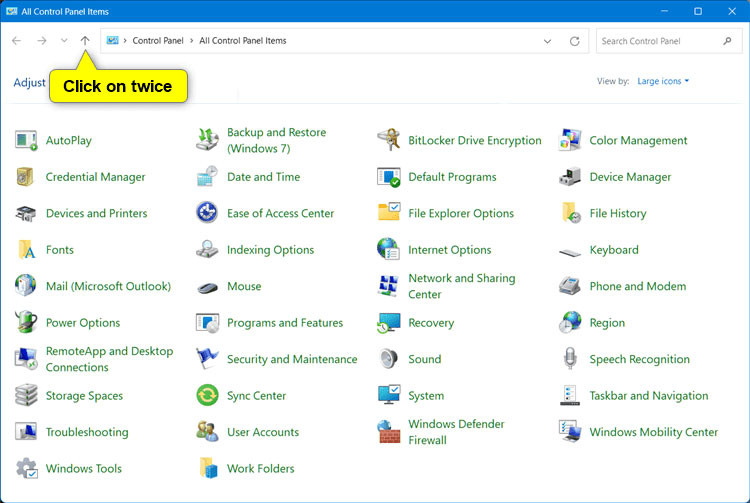The image size is (750, 503).
Task: Click the Color Management icon
Action: pyautogui.click(x=570, y=141)
